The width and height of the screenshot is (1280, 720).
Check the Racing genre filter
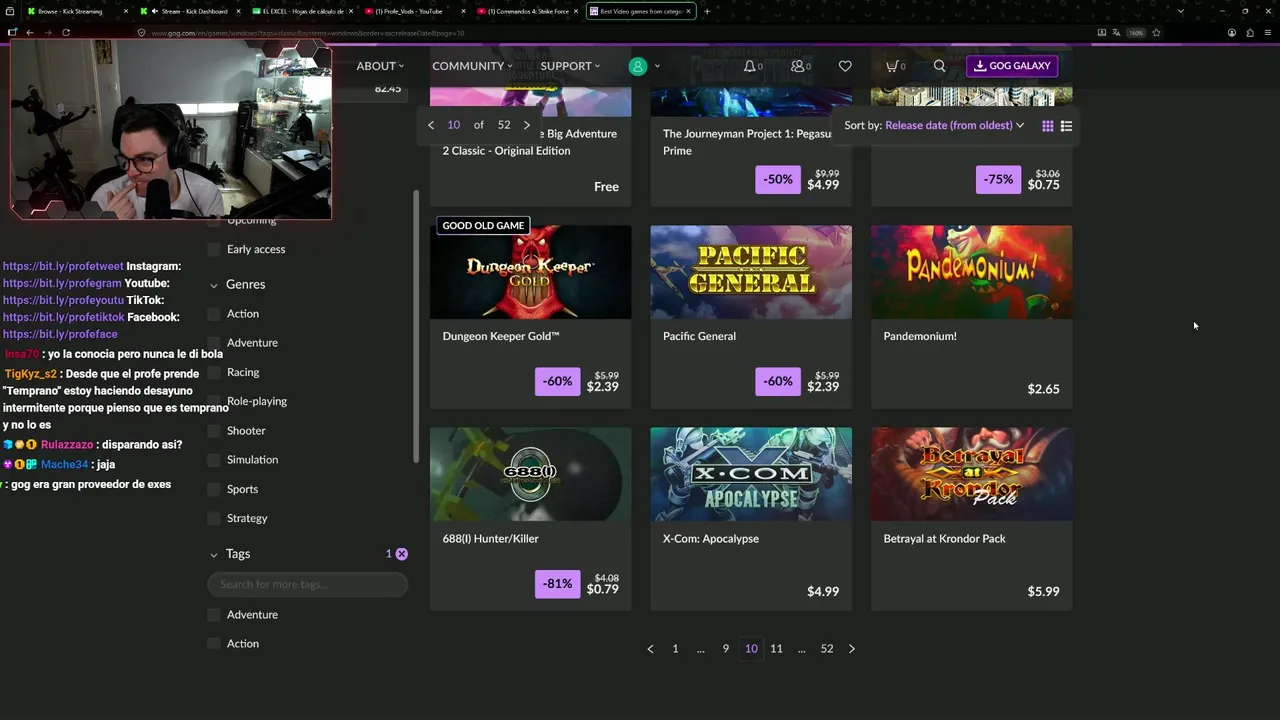[x=214, y=372]
